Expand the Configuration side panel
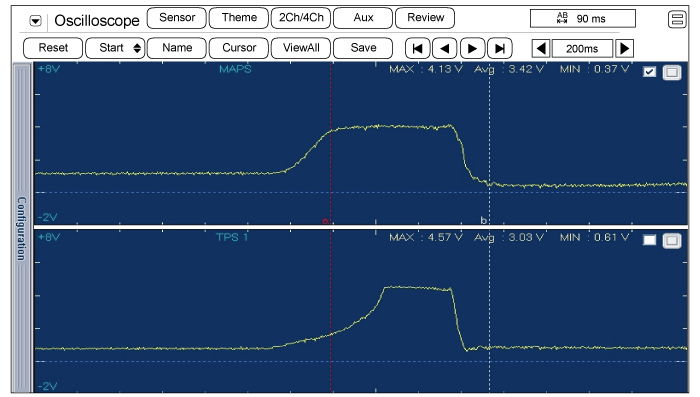Screen dimensions: 700x397 (21, 228)
